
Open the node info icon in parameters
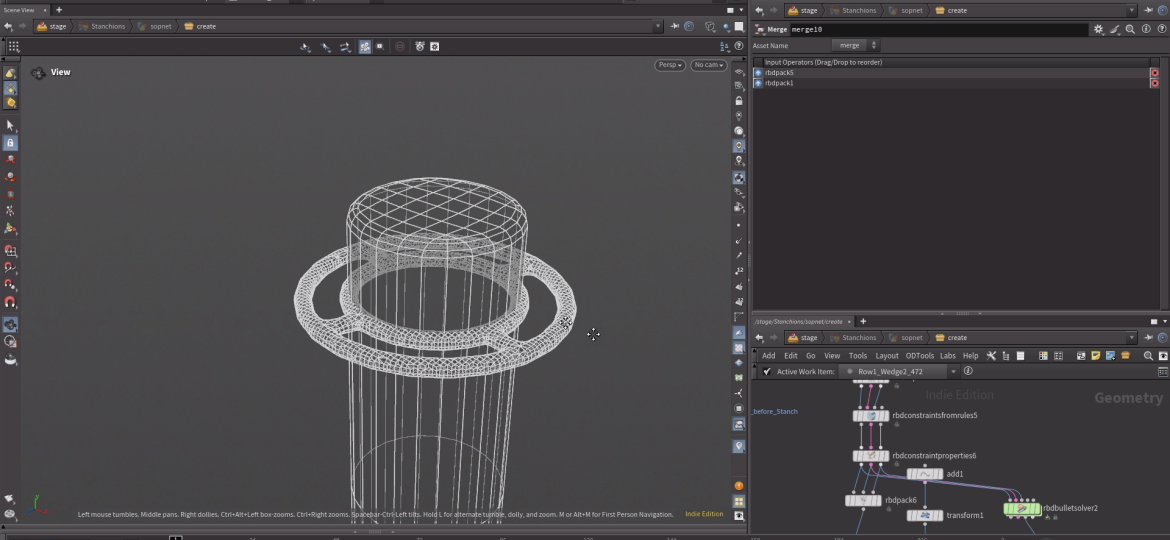coord(1145,30)
